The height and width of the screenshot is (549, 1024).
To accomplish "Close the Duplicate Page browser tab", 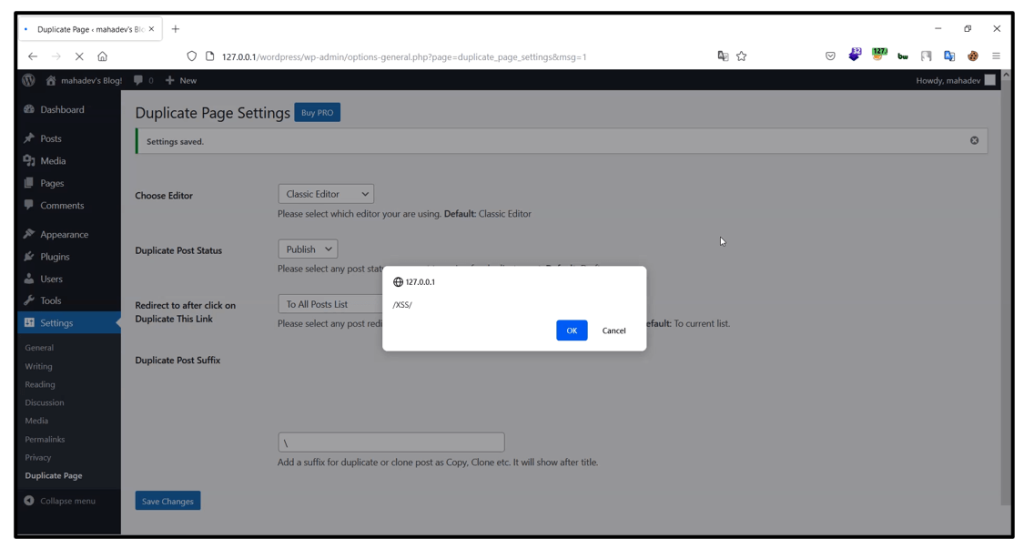I will point(152,29).
